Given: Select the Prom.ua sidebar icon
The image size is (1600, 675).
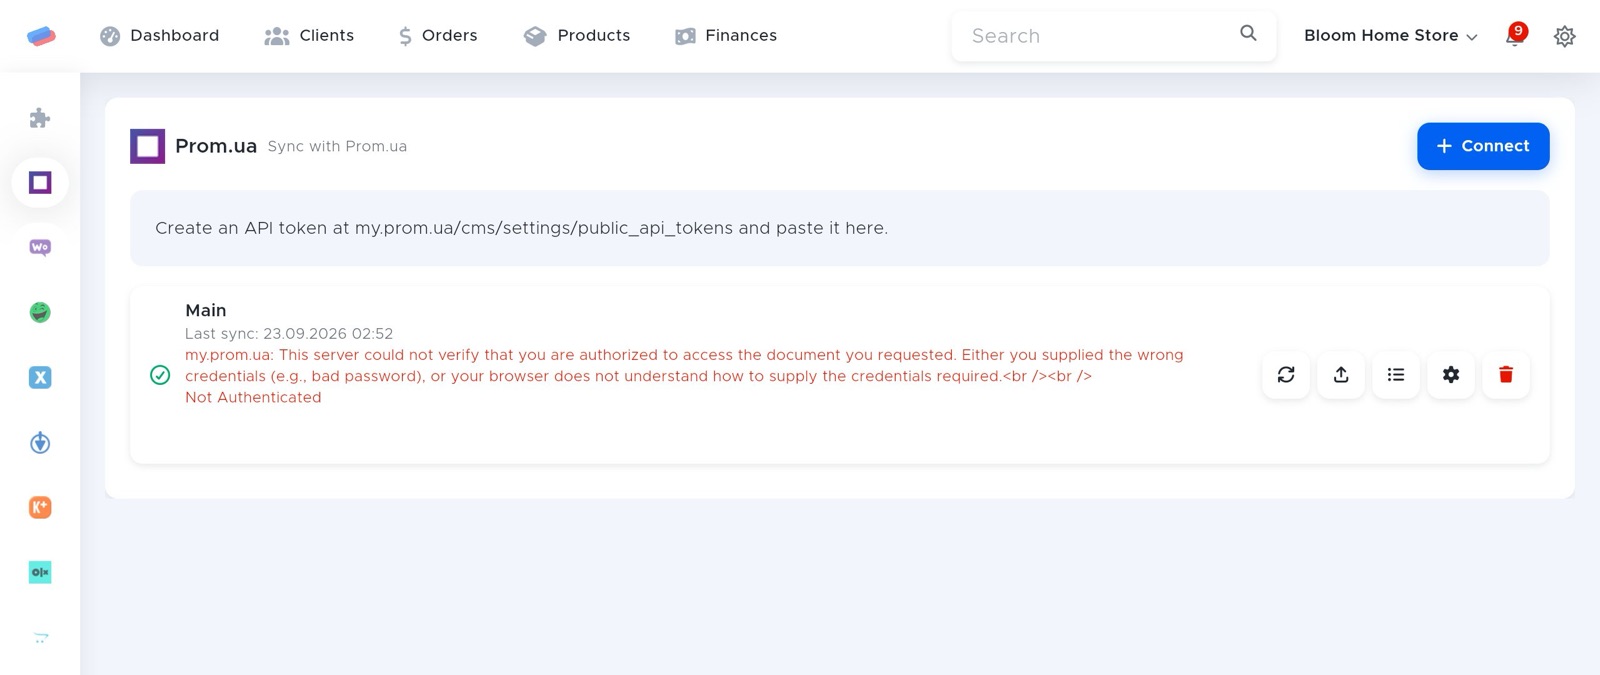Looking at the screenshot, I should [x=40, y=183].
